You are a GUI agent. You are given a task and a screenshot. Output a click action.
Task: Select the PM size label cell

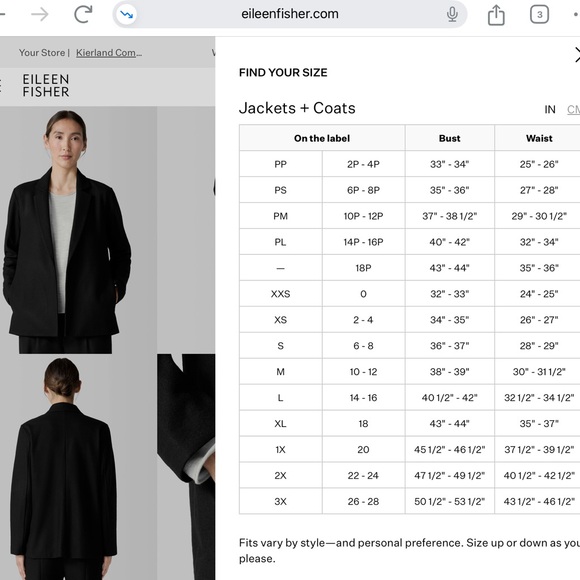(280, 216)
